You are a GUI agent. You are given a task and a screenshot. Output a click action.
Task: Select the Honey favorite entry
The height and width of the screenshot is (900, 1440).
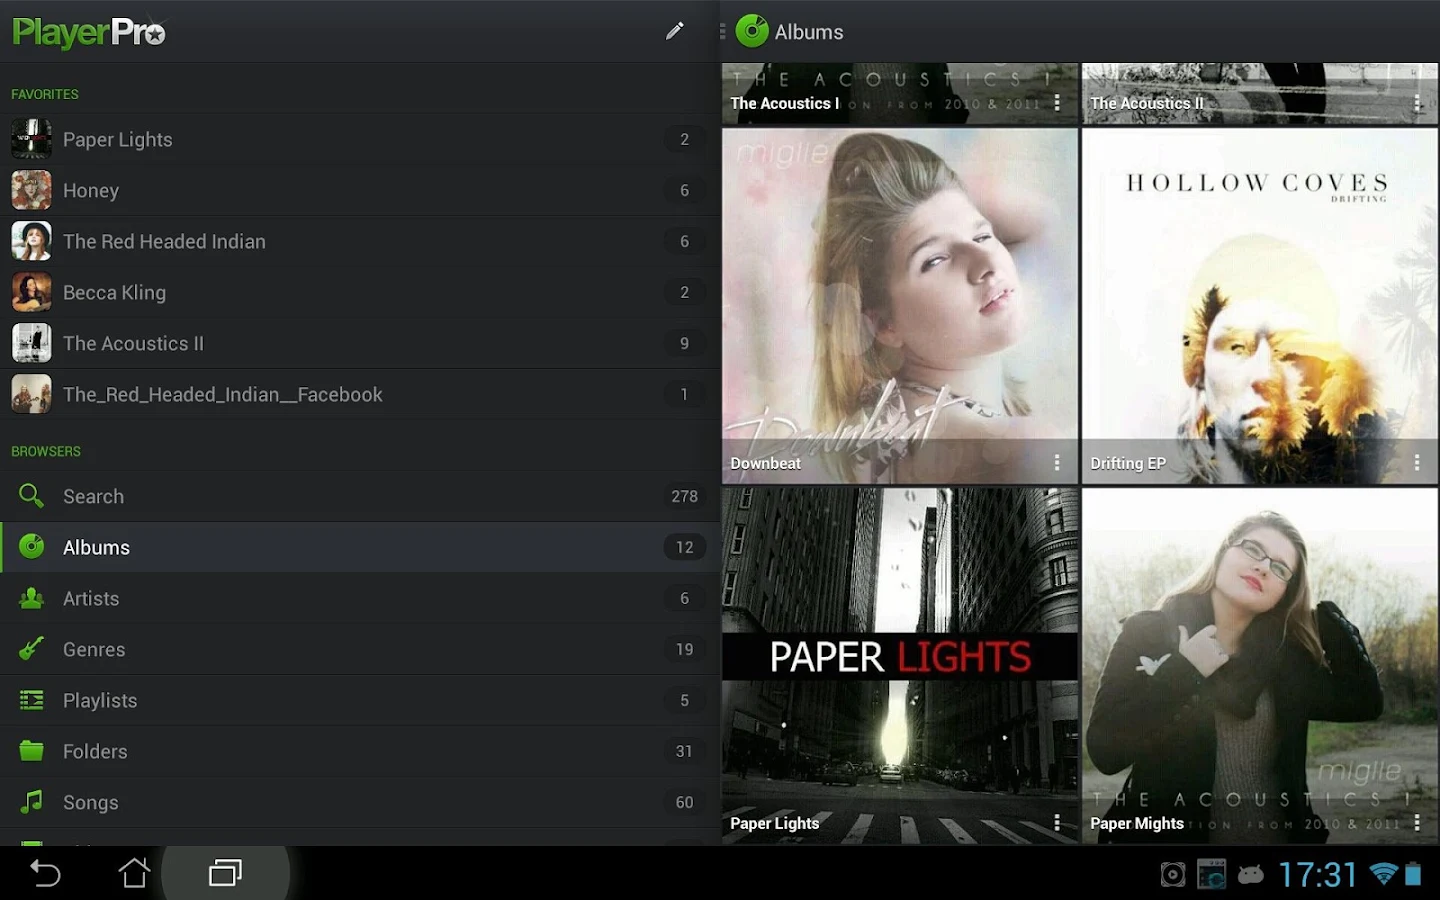(x=91, y=190)
